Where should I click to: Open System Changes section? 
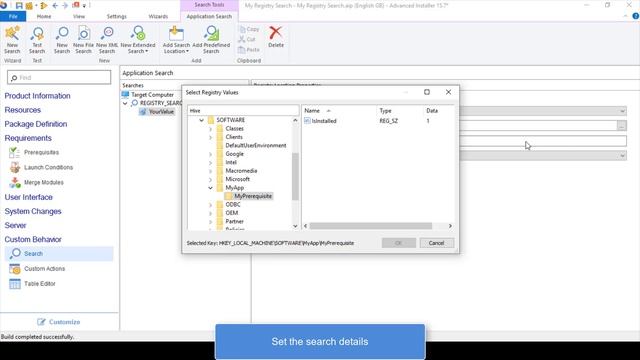[33, 211]
